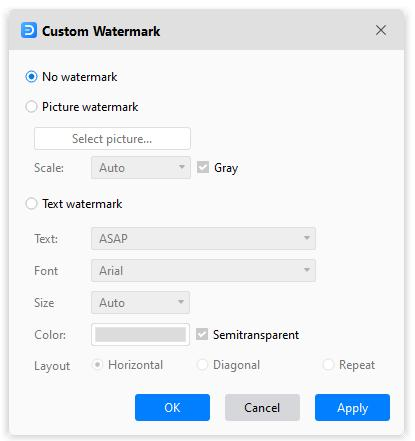Select the No watermark radio option
415x441 pixels.
(31, 77)
